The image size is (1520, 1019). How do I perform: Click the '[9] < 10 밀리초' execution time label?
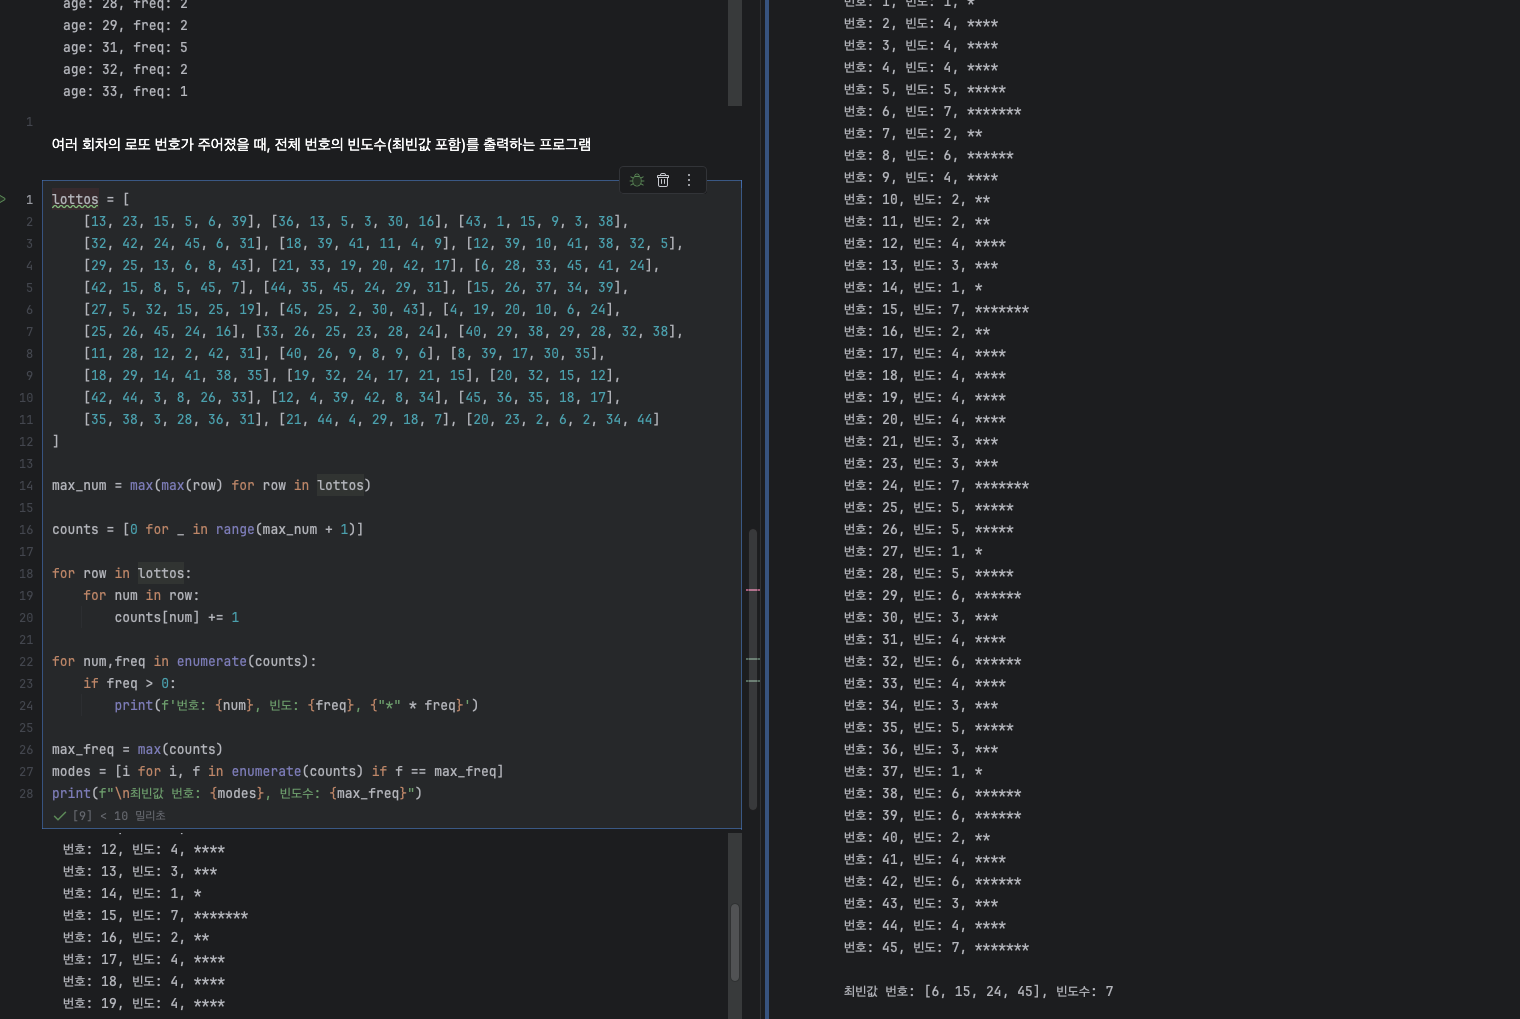[119, 816]
